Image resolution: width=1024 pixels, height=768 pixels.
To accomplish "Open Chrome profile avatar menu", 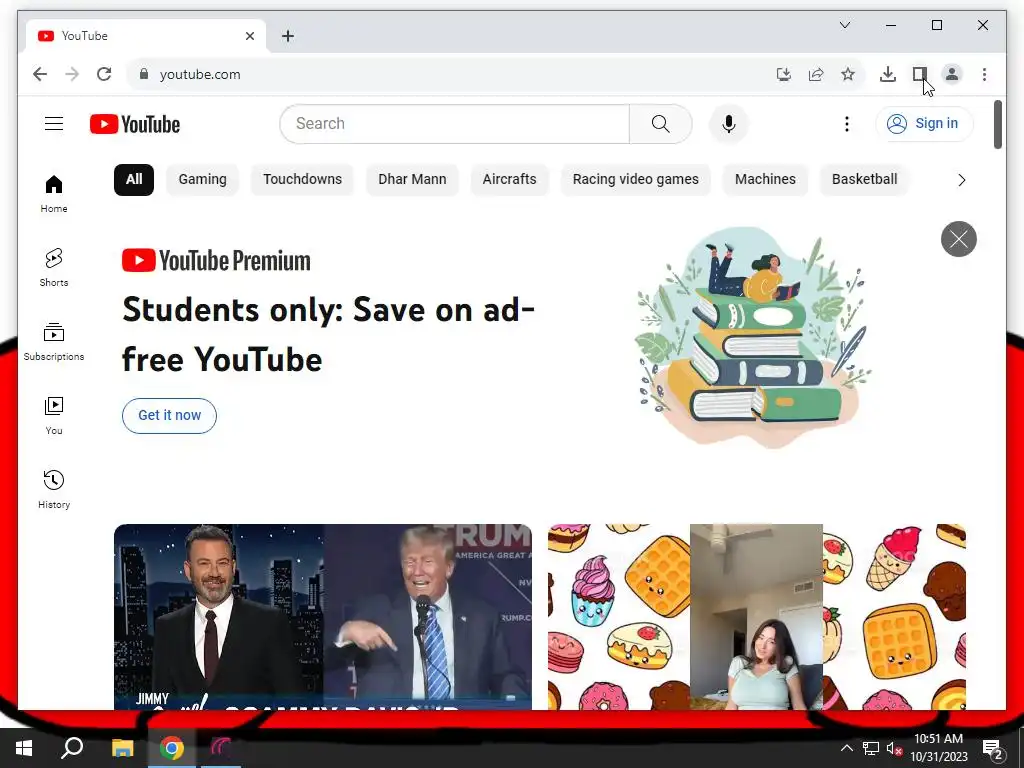I will (x=952, y=74).
